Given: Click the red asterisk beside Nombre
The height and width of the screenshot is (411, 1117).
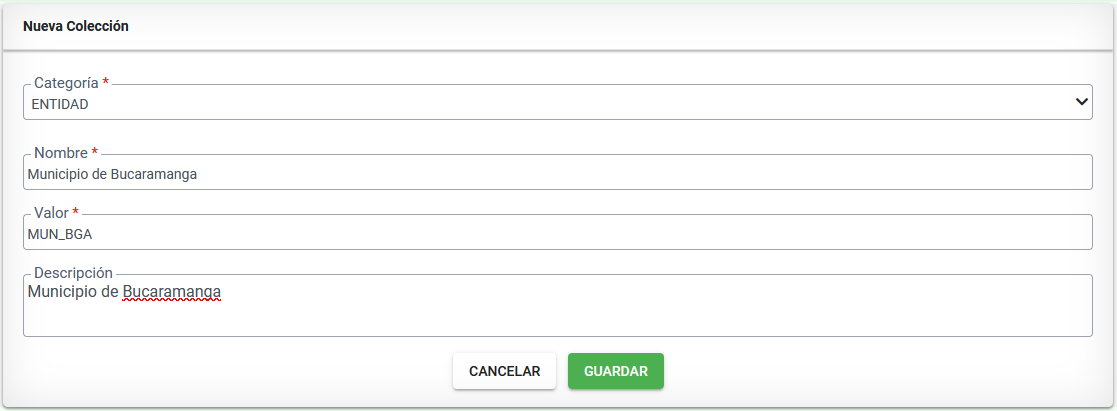Looking at the screenshot, I should coord(95,152).
